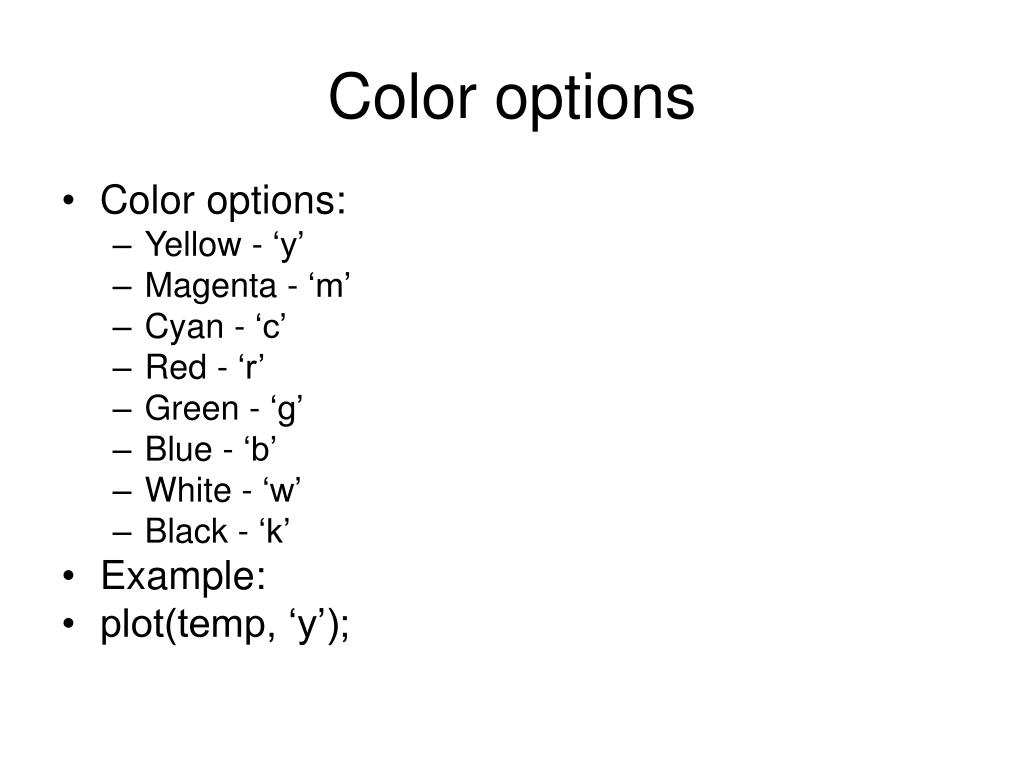Screen dimensions: 1024x768
Task: Click the word 'Green' in the list
Action: (x=191, y=409)
